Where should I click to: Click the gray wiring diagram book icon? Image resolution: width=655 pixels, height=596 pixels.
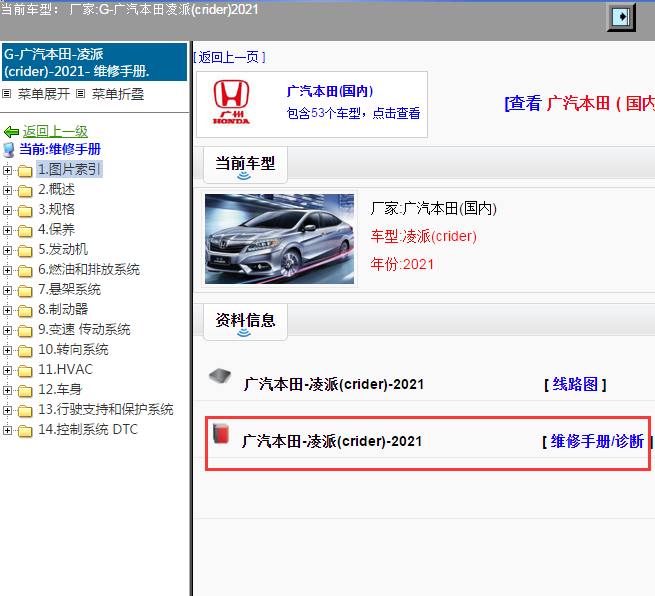click(220, 376)
